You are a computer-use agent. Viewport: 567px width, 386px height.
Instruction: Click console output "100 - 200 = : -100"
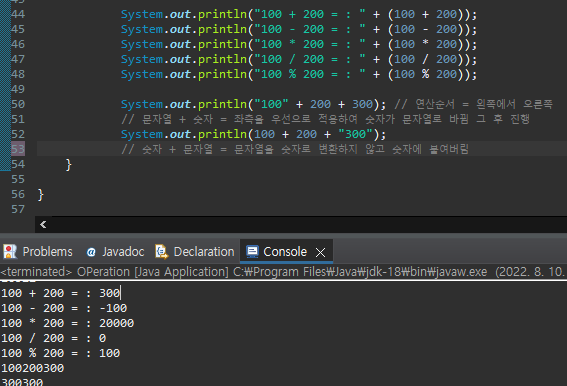pyautogui.click(x=64, y=308)
